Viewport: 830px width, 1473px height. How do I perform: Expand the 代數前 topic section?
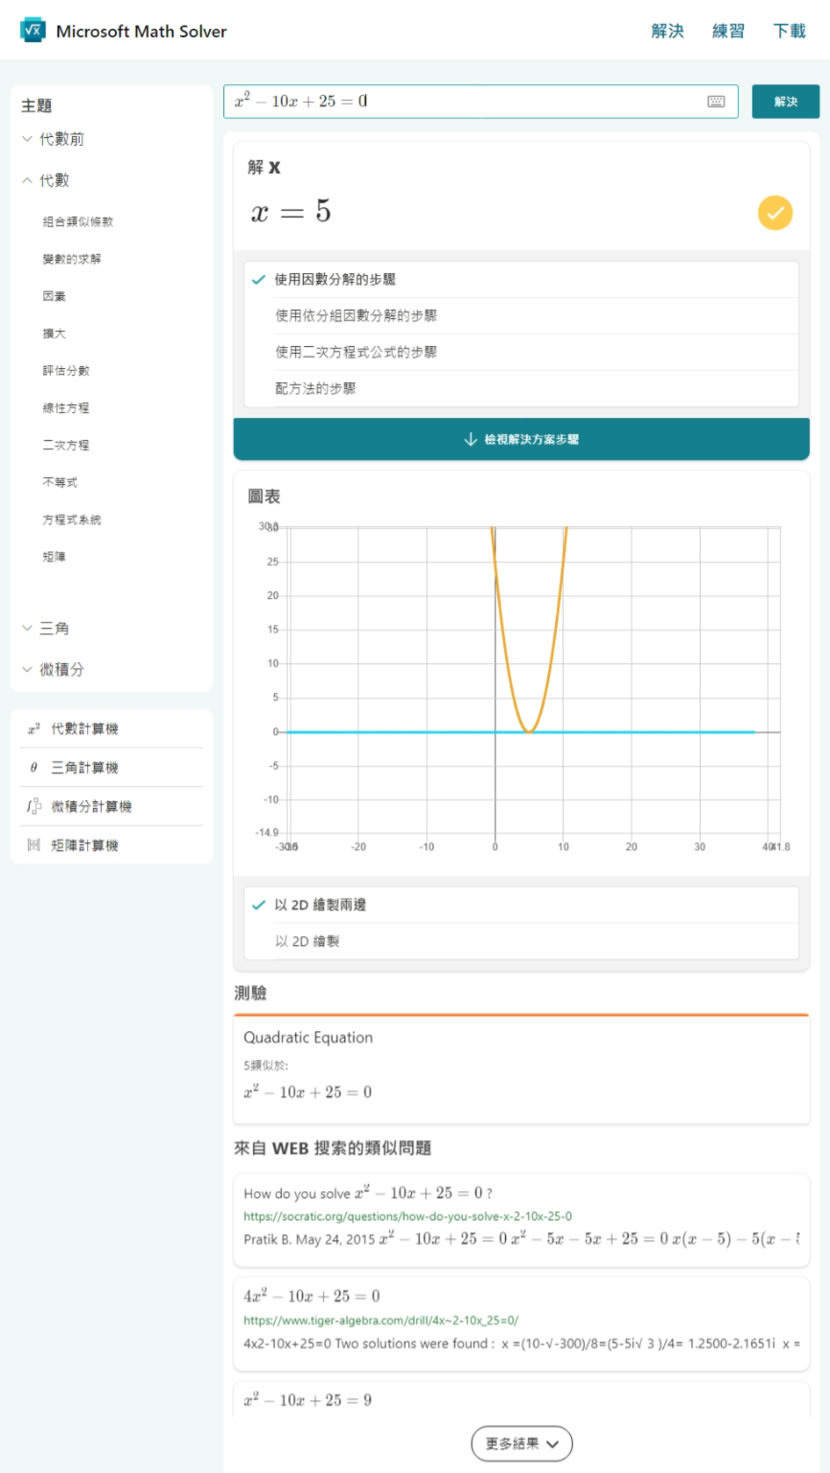54,139
